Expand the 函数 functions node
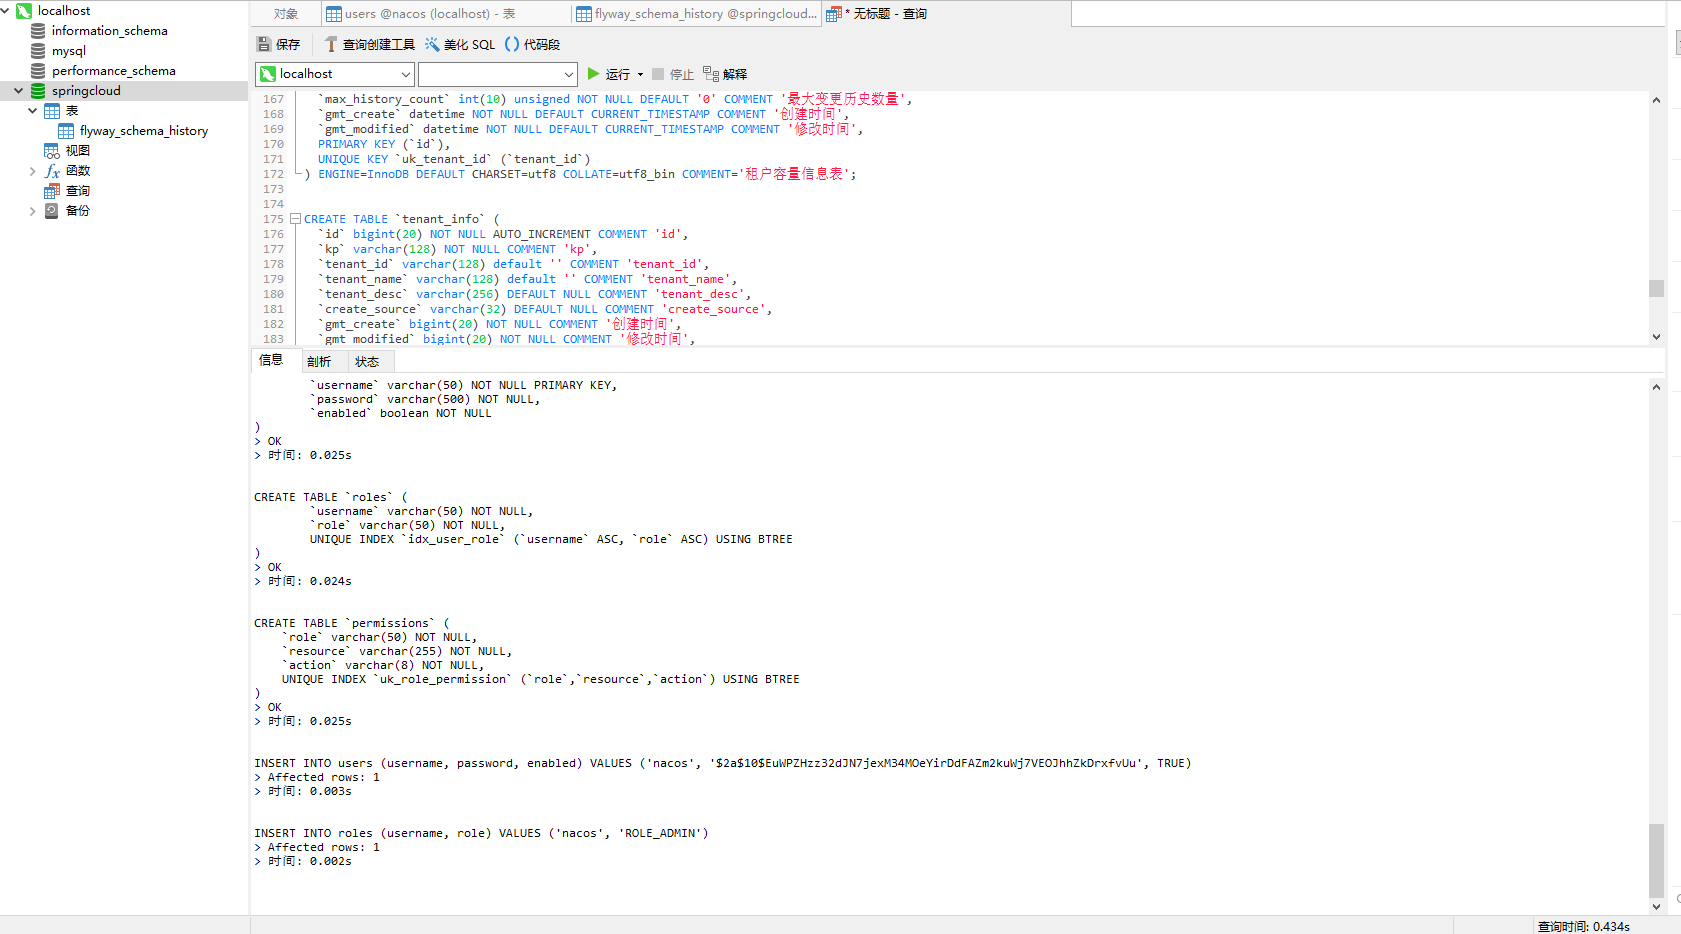The height and width of the screenshot is (934, 1681). point(33,171)
